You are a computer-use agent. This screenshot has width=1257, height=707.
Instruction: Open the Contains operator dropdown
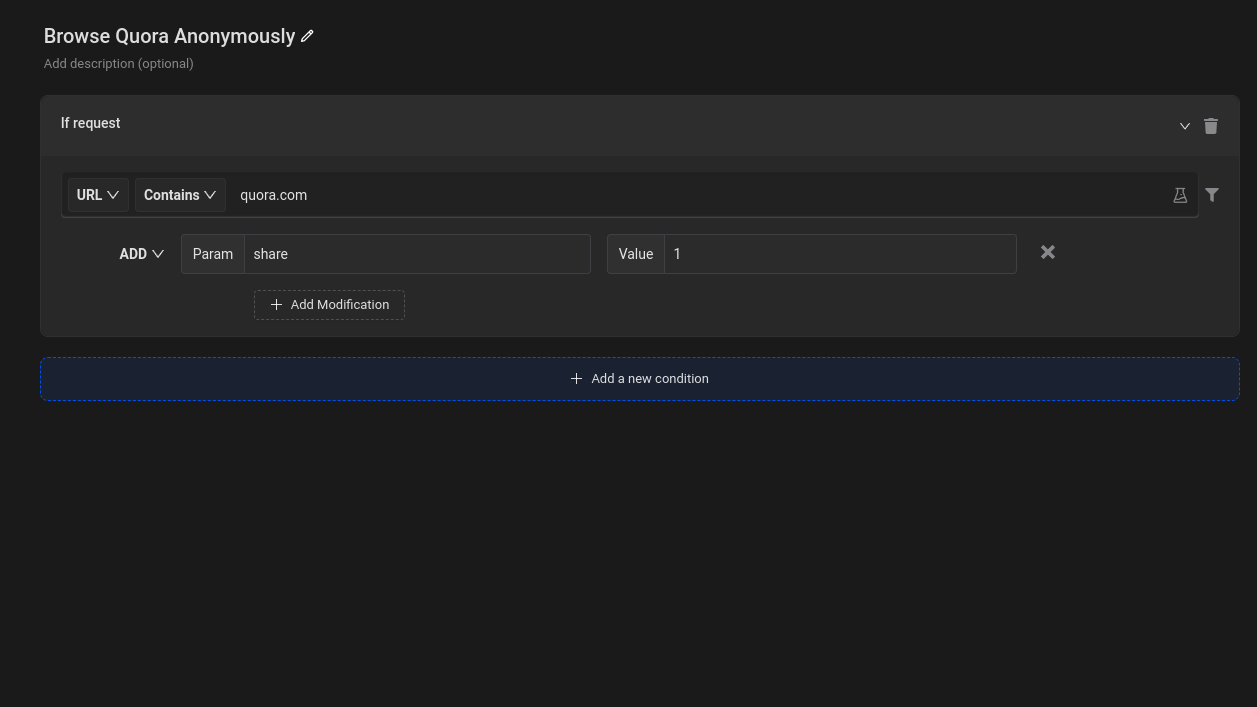180,195
